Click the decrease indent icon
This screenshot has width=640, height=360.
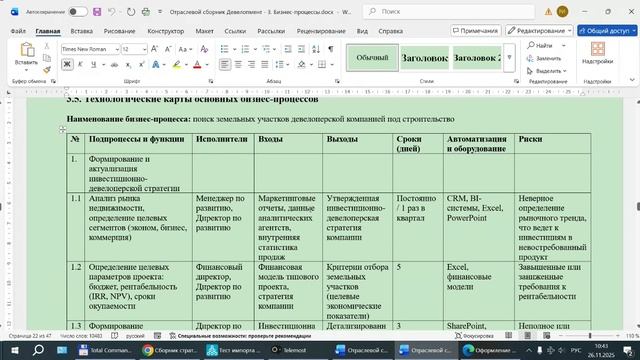(288, 49)
